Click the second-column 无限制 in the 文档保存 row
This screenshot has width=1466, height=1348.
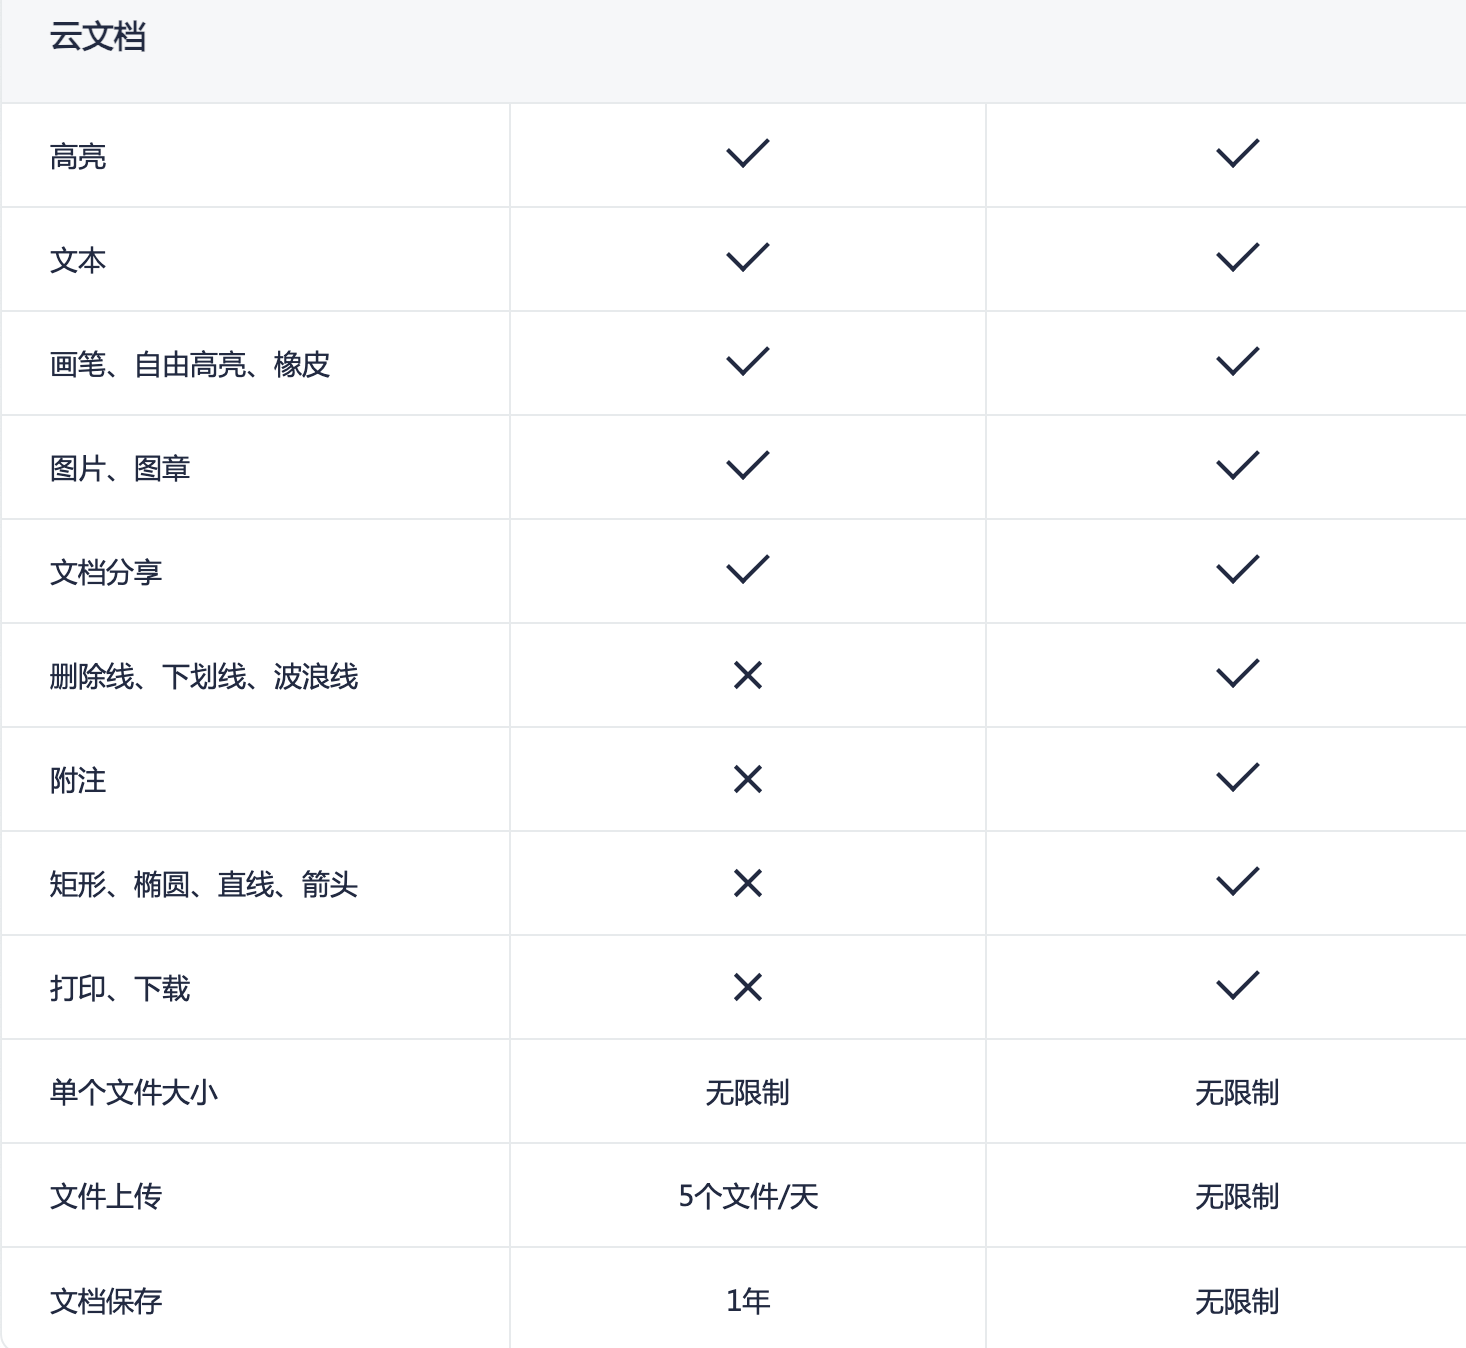pyautogui.click(x=1237, y=1301)
